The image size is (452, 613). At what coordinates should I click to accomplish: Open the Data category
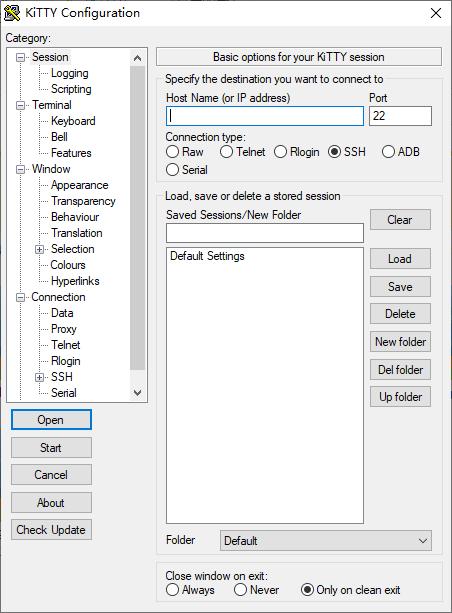pos(62,314)
